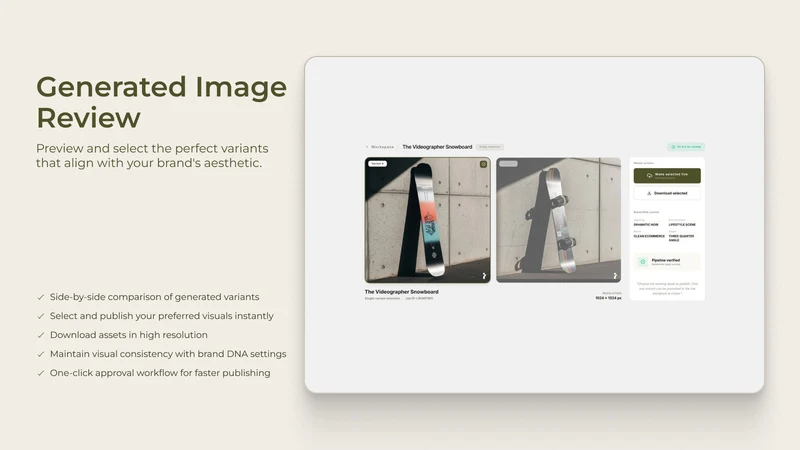Click Download assets in high resolution text
The height and width of the screenshot is (450, 800).
[x=129, y=335]
